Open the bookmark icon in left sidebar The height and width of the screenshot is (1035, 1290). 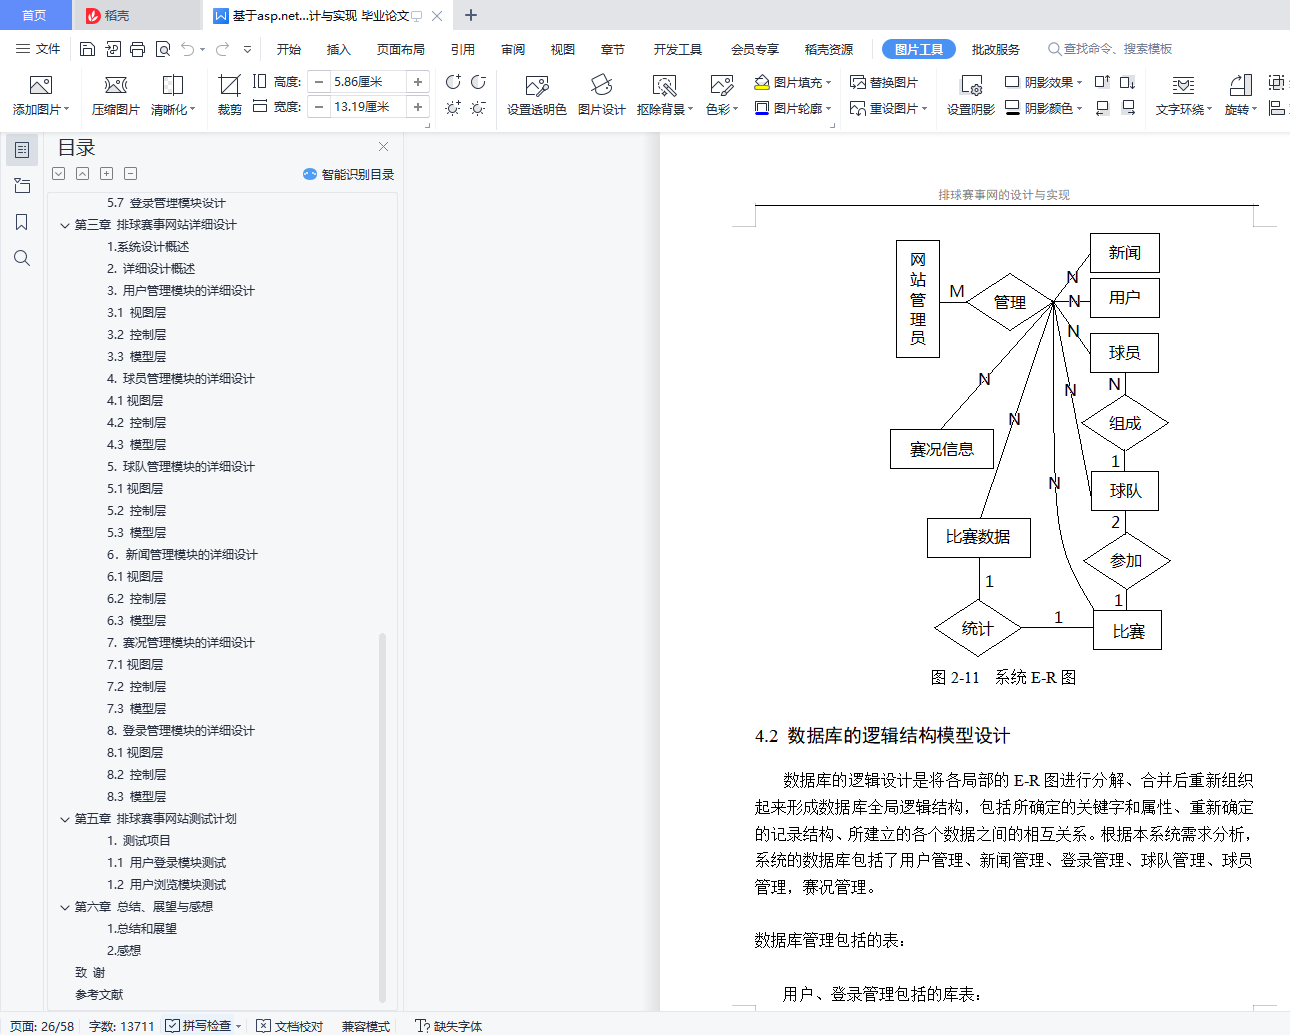[22, 222]
